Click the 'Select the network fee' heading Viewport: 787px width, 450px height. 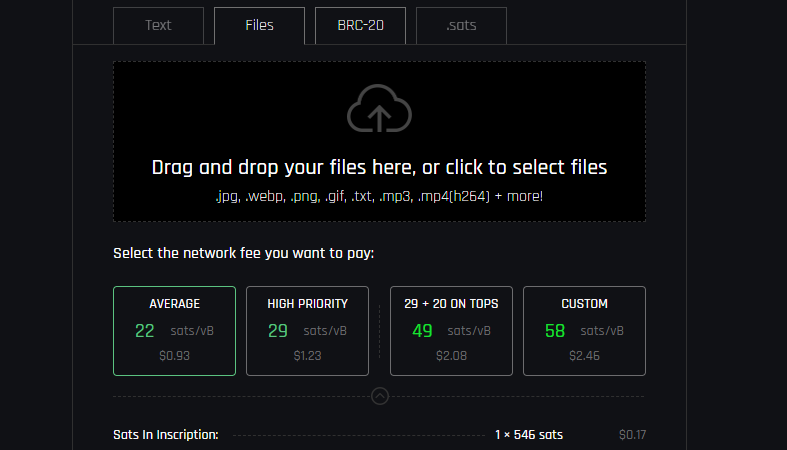243,253
